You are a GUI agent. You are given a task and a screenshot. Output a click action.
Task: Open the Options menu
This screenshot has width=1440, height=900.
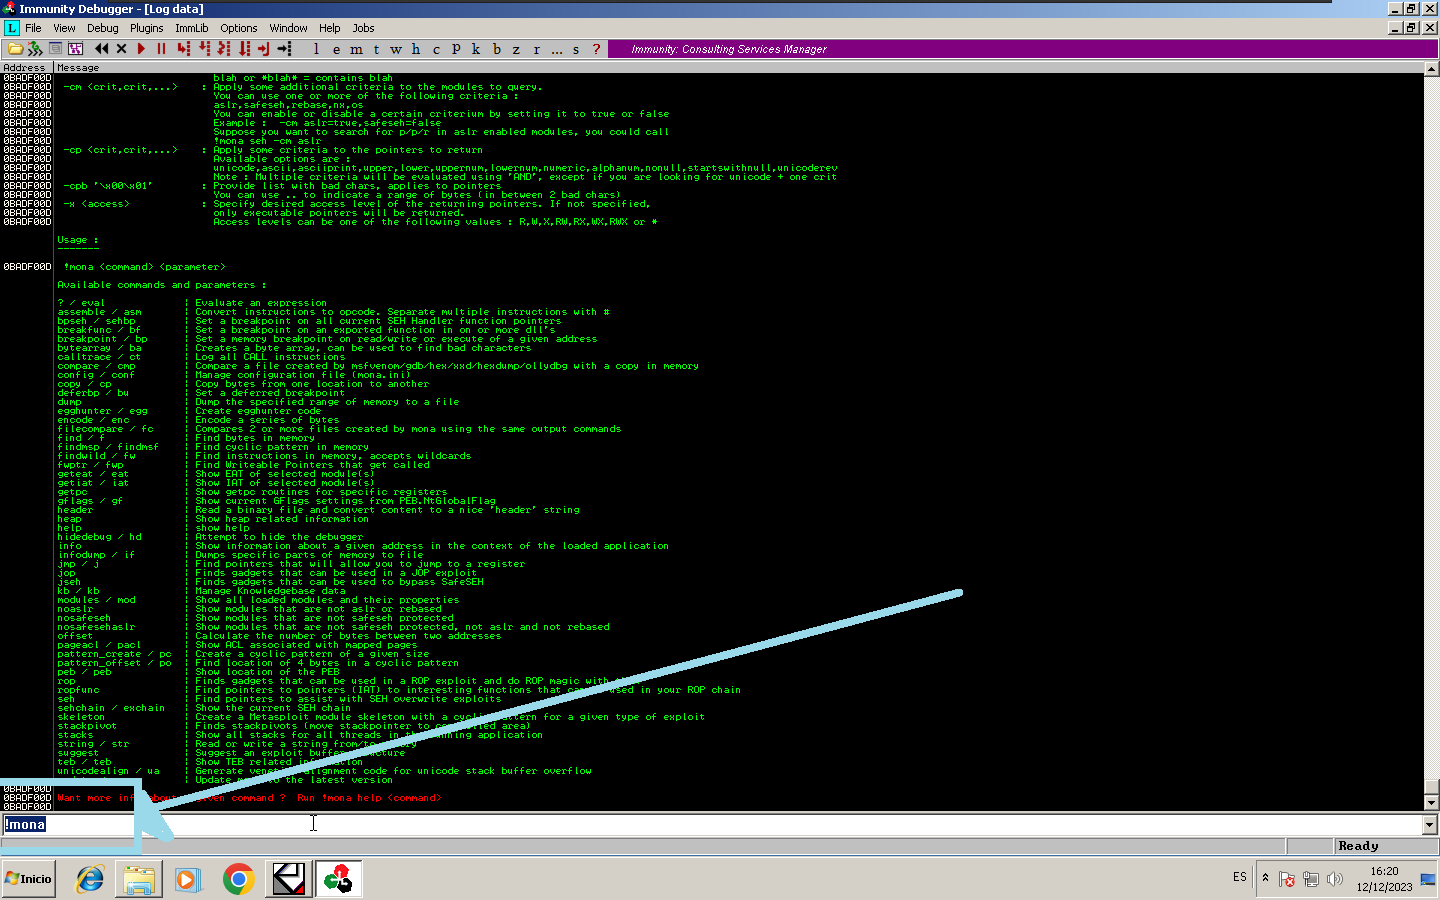click(x=239, y=28)
